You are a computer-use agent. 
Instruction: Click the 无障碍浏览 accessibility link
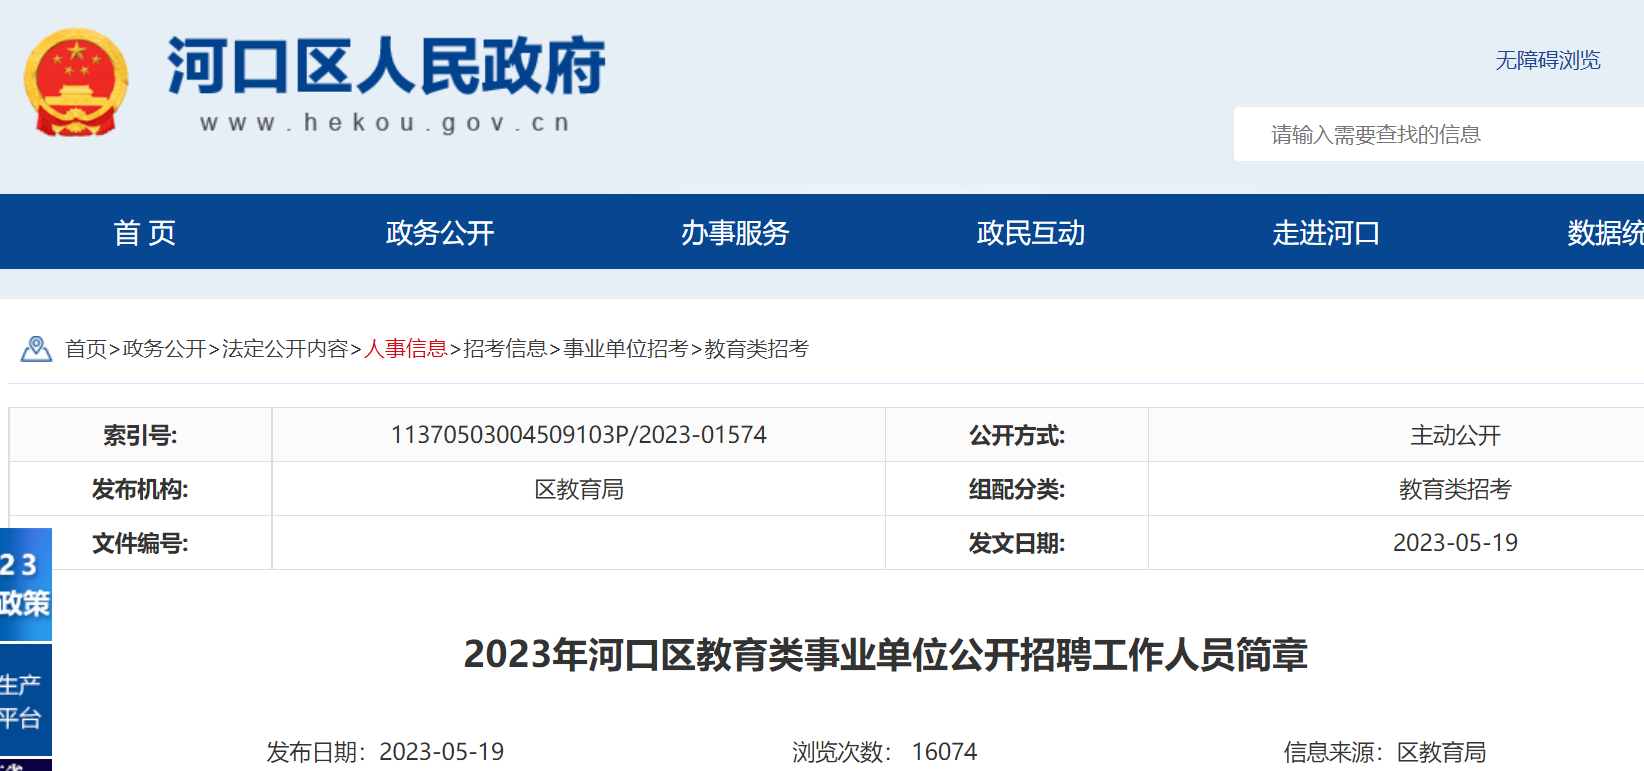[1547, 60]
